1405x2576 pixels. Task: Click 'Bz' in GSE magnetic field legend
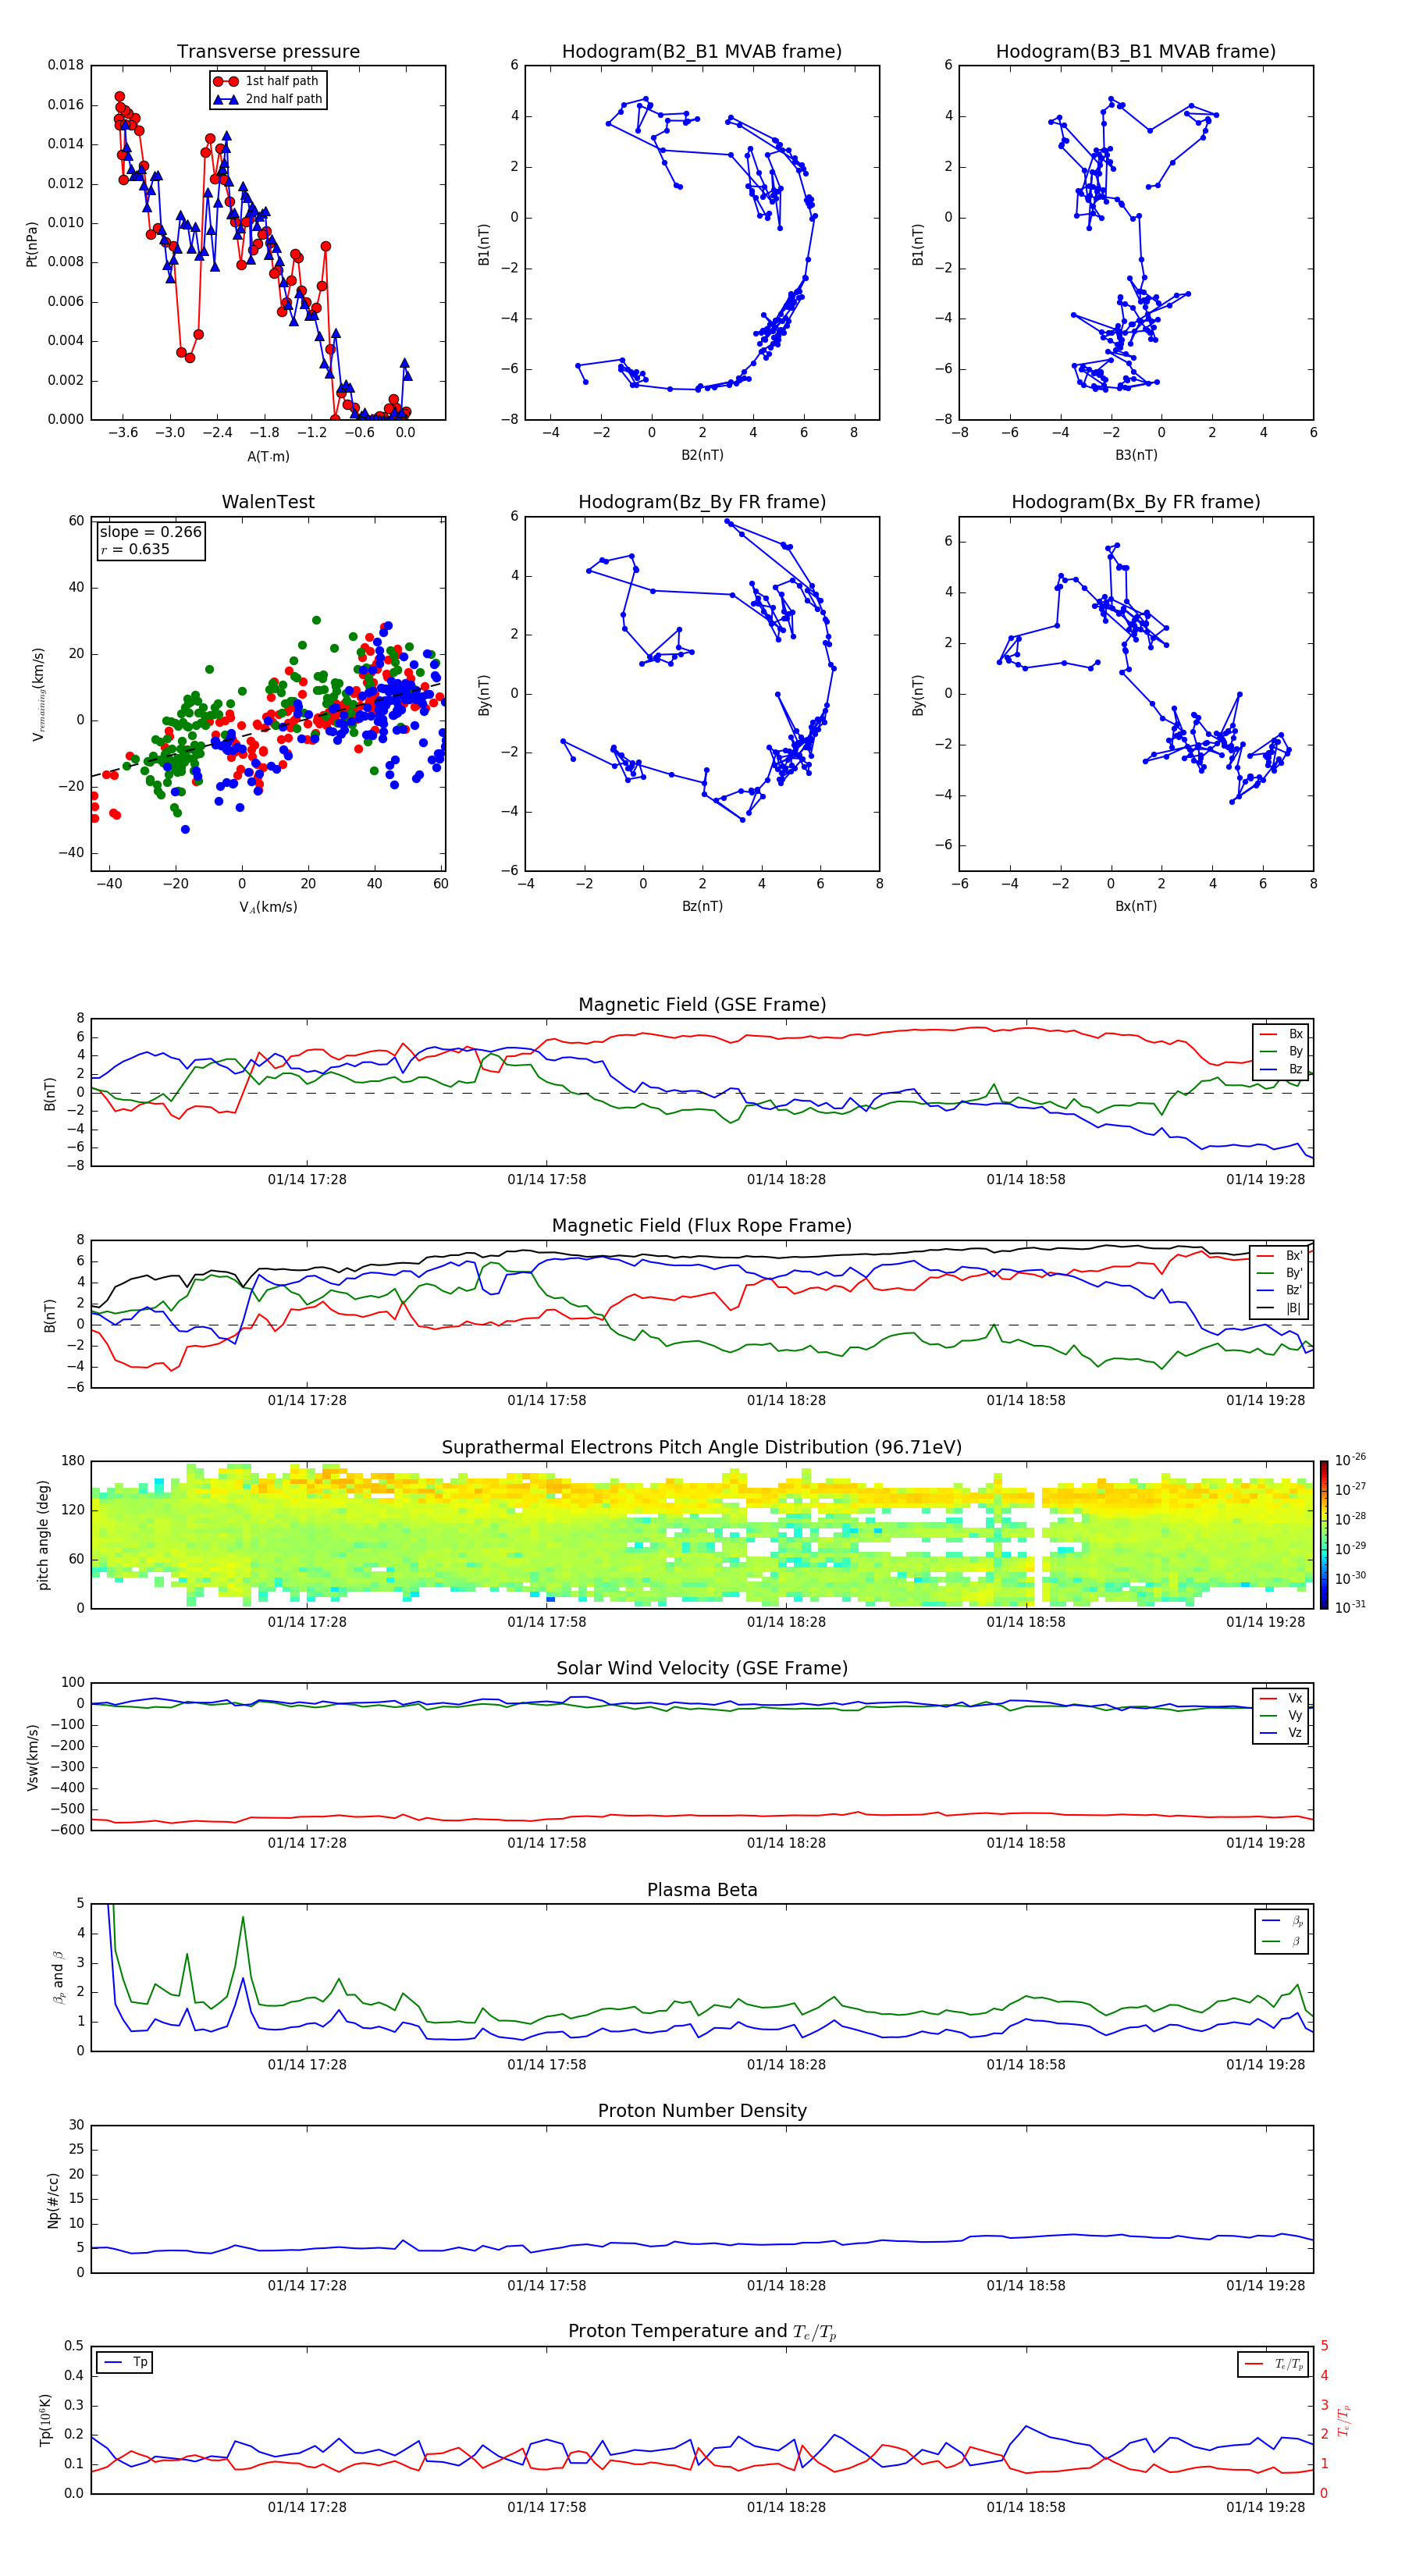coord(1295,1069)
